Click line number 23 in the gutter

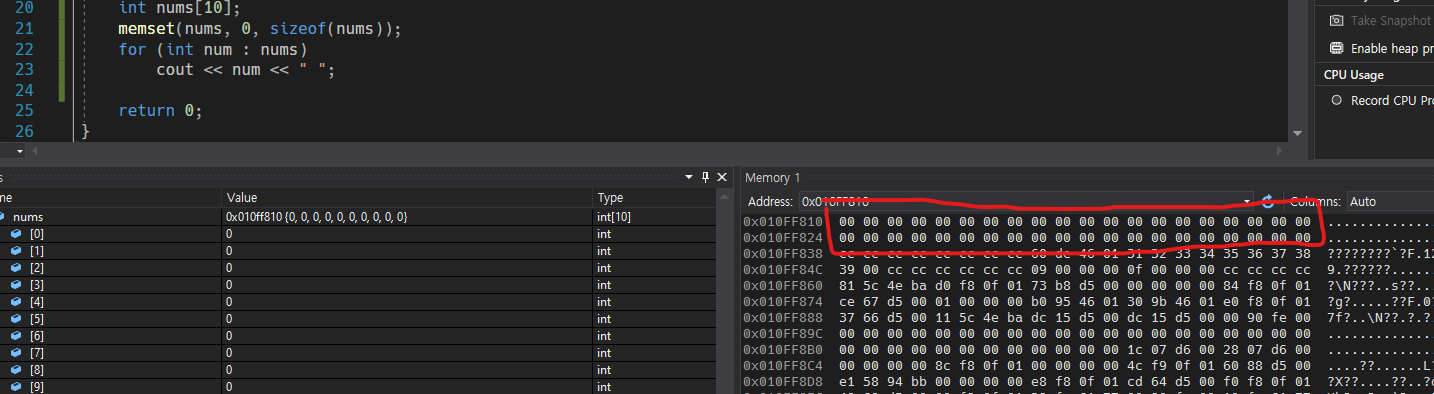(x=25, y=69)
